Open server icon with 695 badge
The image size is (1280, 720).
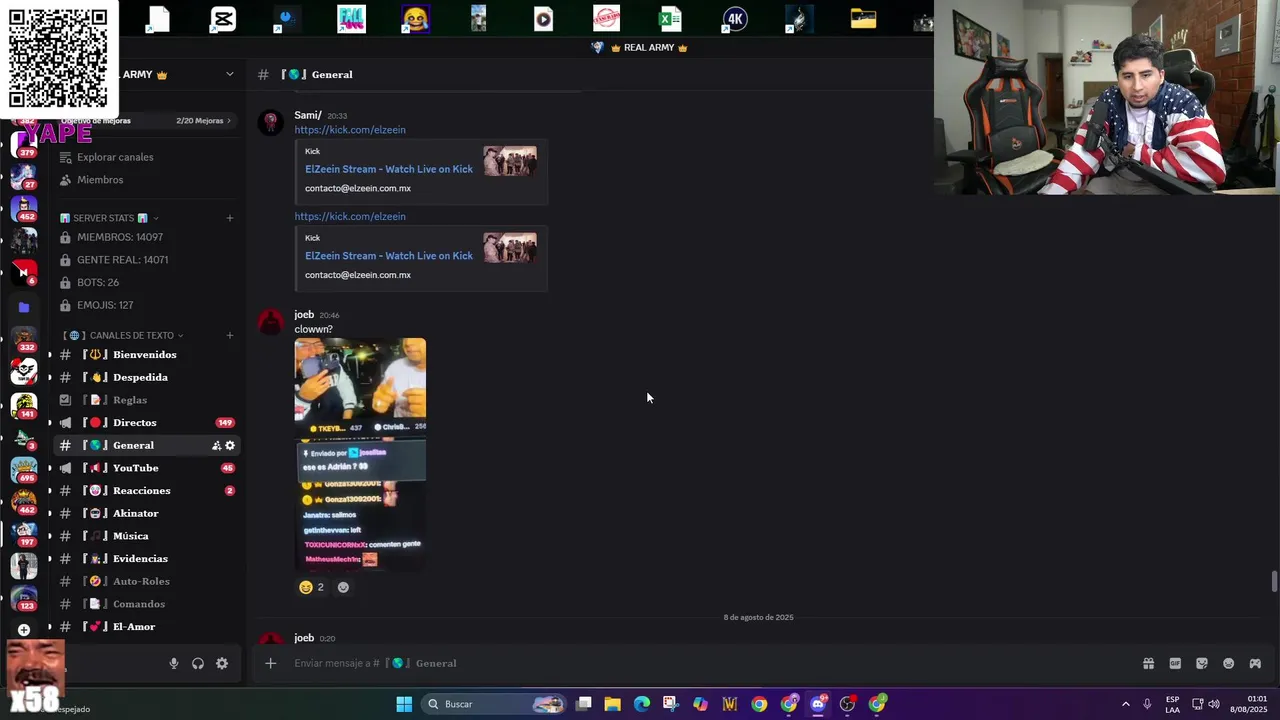[24, 470]
